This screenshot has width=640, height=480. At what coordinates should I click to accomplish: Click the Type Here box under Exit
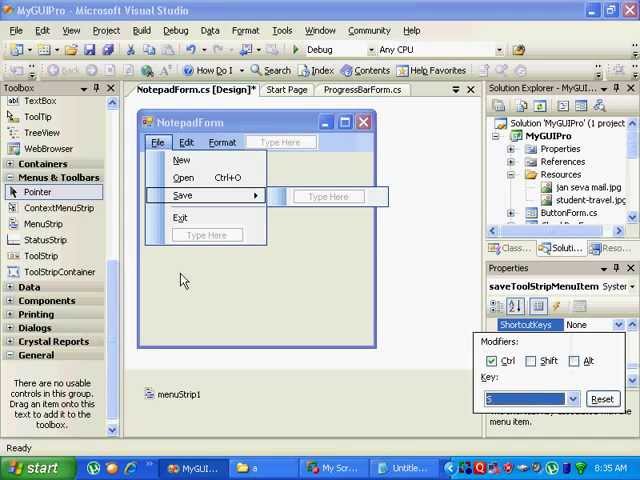pyautogui.click(x=207, y=236)
